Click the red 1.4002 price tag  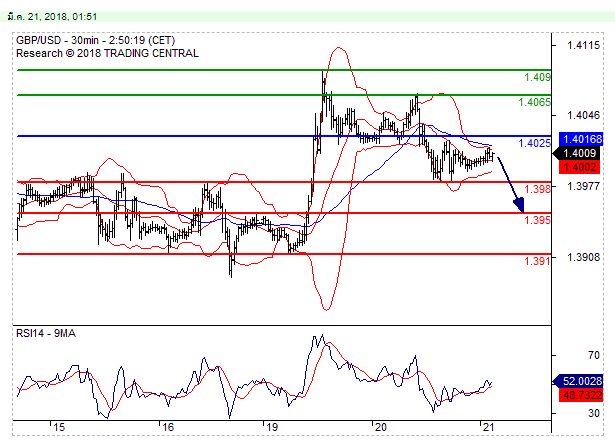579,167
